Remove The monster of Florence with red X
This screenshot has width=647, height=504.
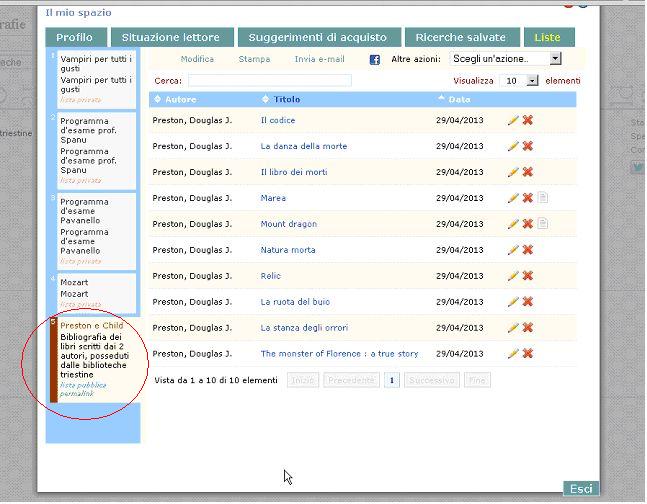527,354
